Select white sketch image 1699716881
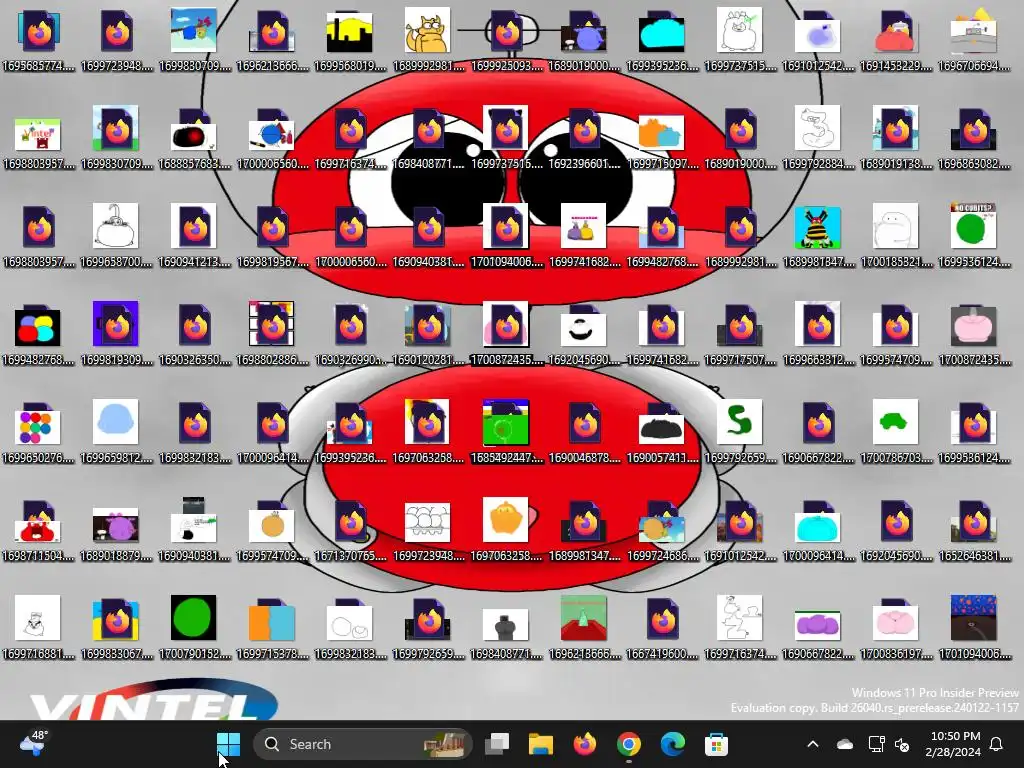The height and width of the screenshot is (768, 1024). pyautogui.click(x=38, y=628)
